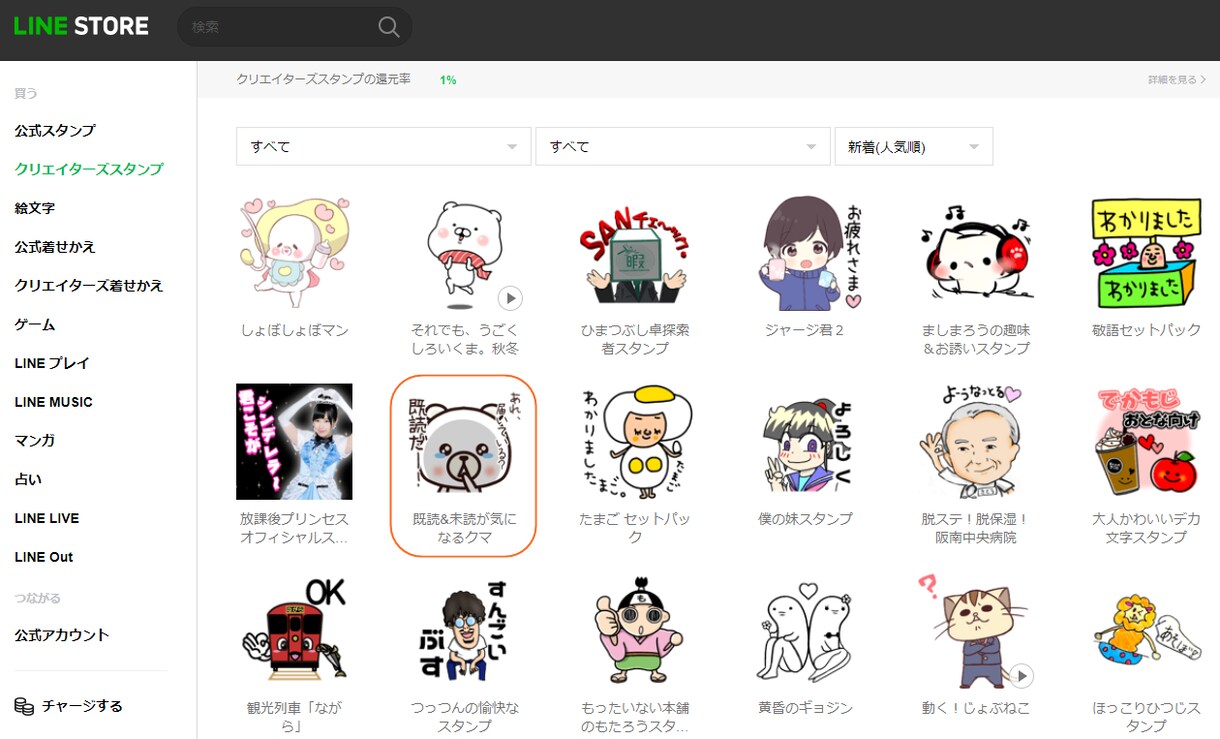Click クリエイターズスタンプの還元率 text
The image size is (1220, 739).
coord(323,79)
